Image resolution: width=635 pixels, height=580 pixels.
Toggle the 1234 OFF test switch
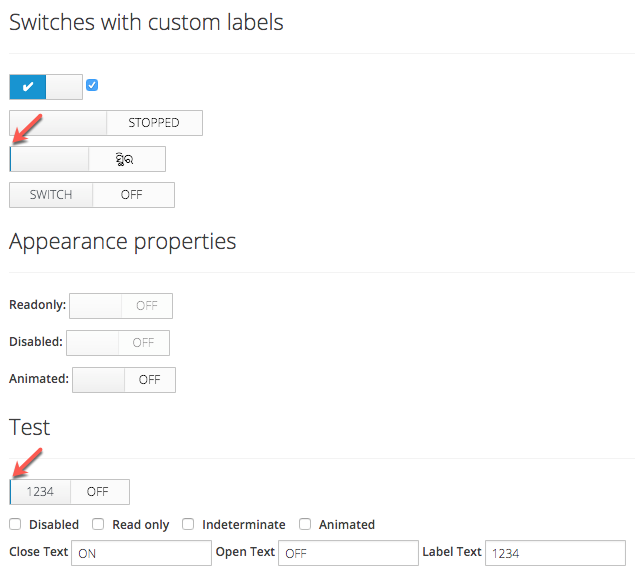coord(70,492)
